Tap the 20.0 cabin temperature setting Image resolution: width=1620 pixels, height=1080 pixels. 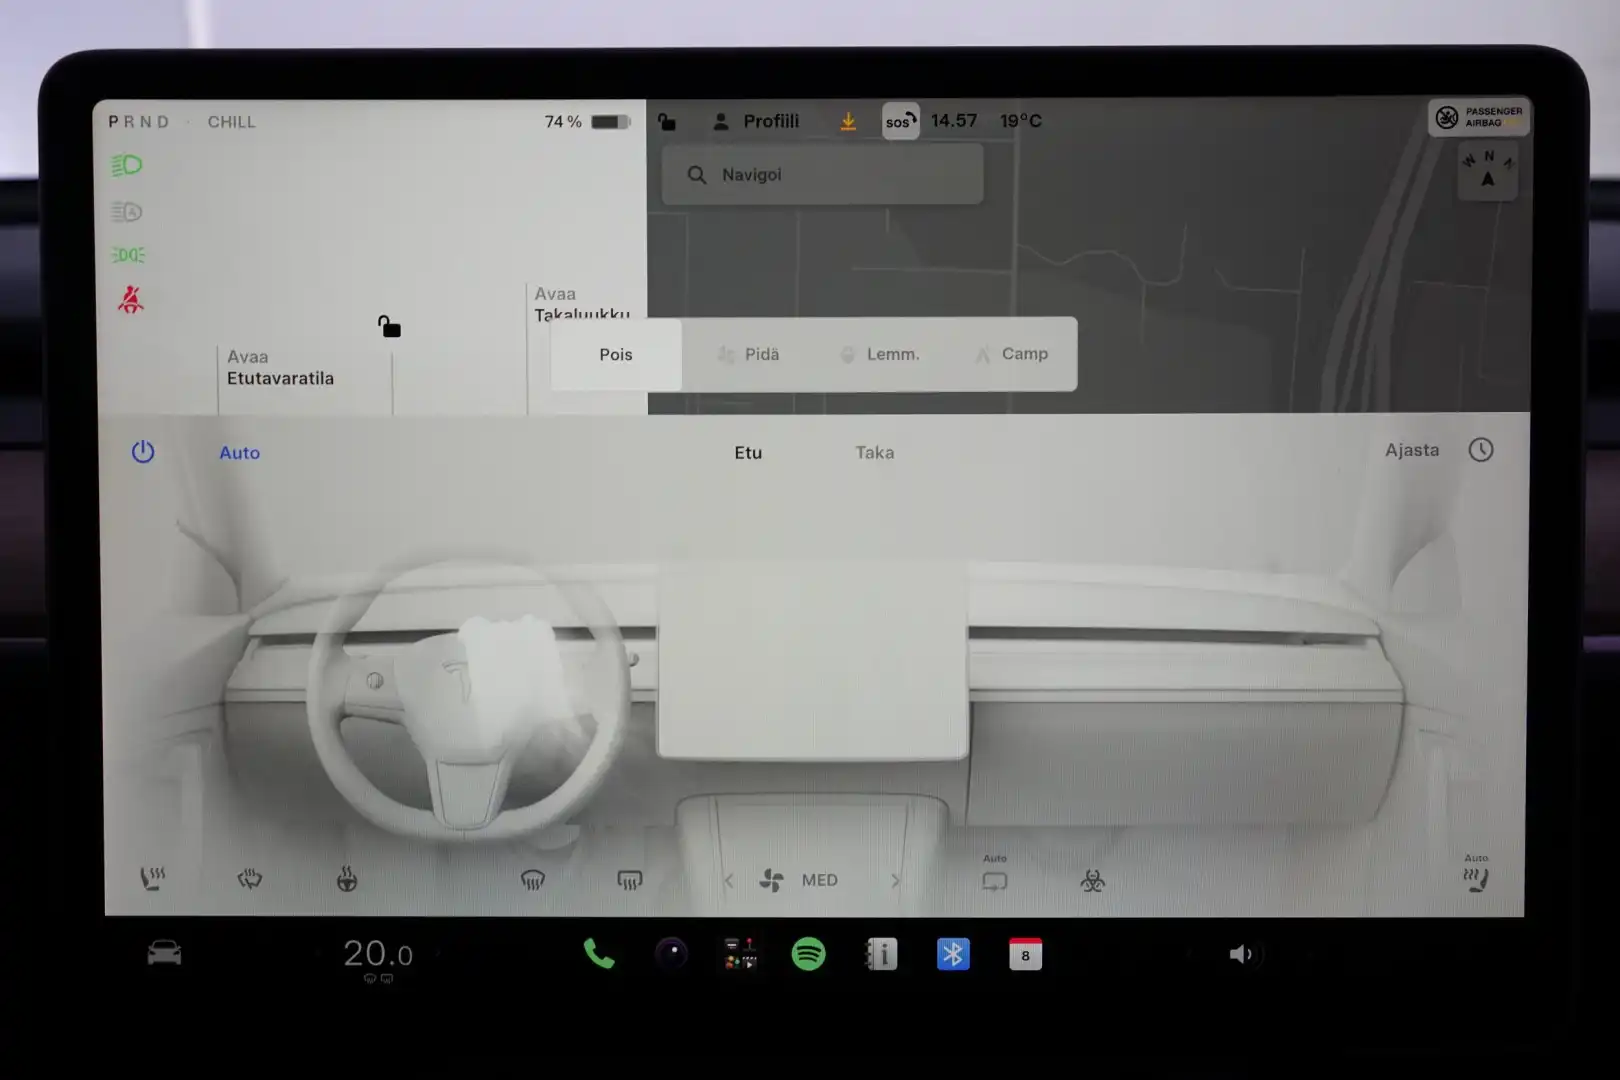click(378, 954)
